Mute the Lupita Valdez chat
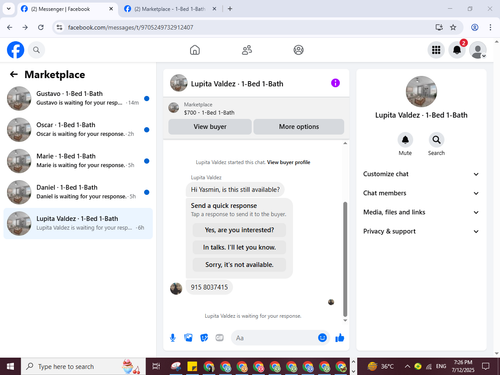 (405, 140)
